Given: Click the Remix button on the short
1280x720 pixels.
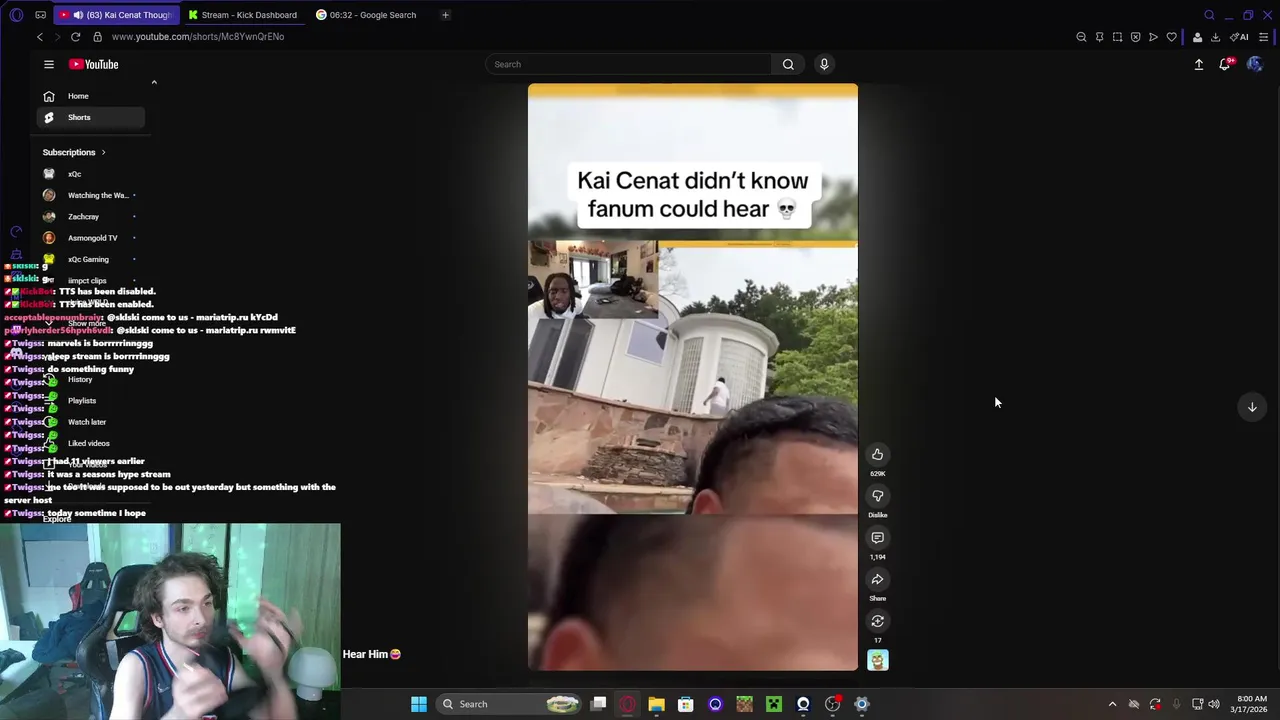Looking at the screenshot, I should (877, 621).
